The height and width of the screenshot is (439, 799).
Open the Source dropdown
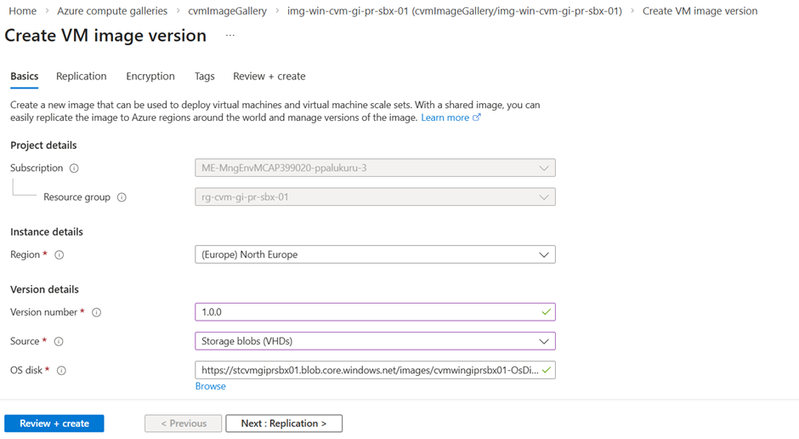click(x=374, y=341)
